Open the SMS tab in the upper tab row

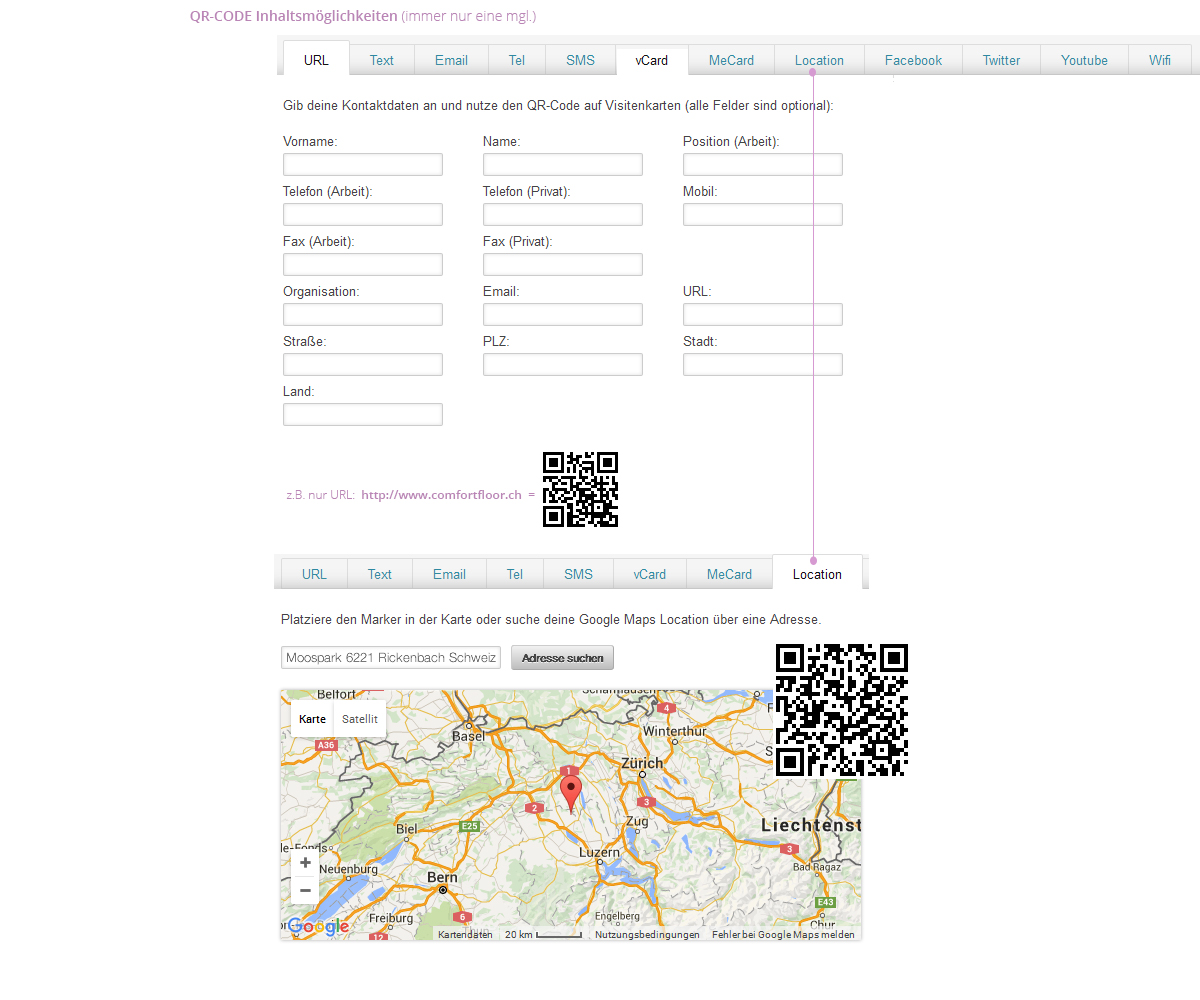[580, 60]
